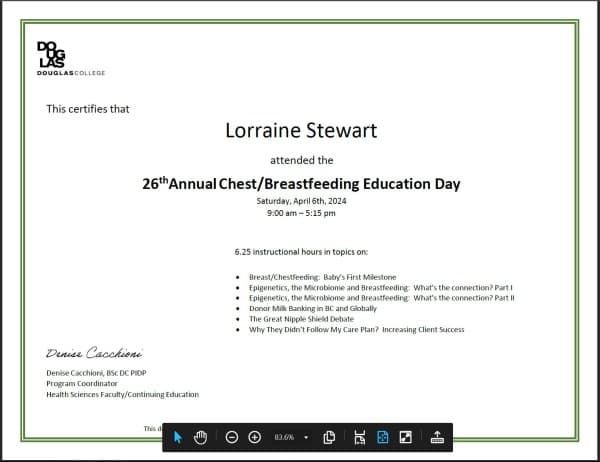Click the 83.6% zoom level field
The height and width of the screenshot is (462, 600).
click(x=284, y=437)
